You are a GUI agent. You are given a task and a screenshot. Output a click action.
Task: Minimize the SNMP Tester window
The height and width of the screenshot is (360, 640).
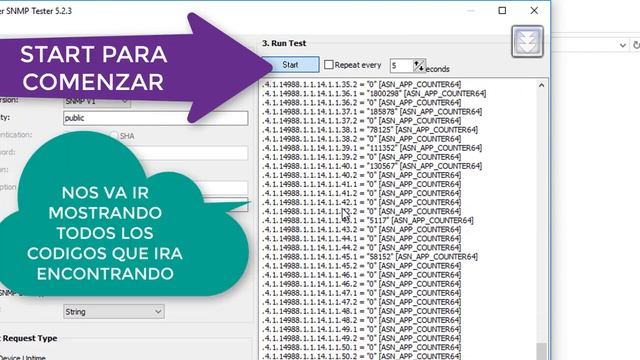pyautogui.click(x=471, y=11)
